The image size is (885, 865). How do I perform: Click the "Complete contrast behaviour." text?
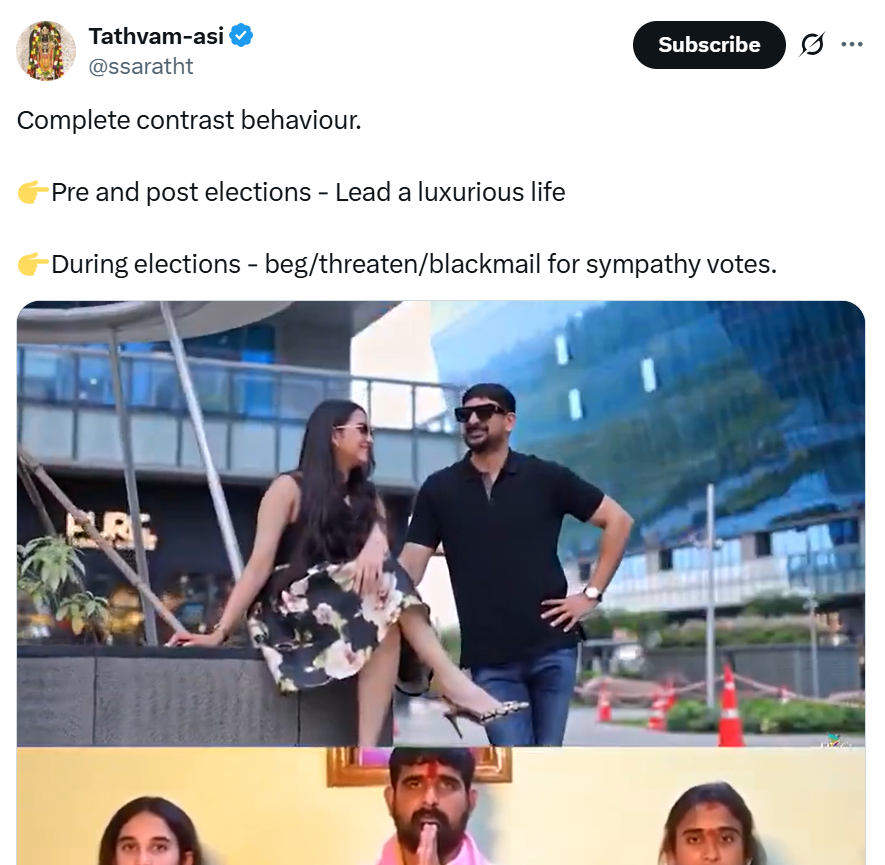pyautogui.click(x=189, y=120)
